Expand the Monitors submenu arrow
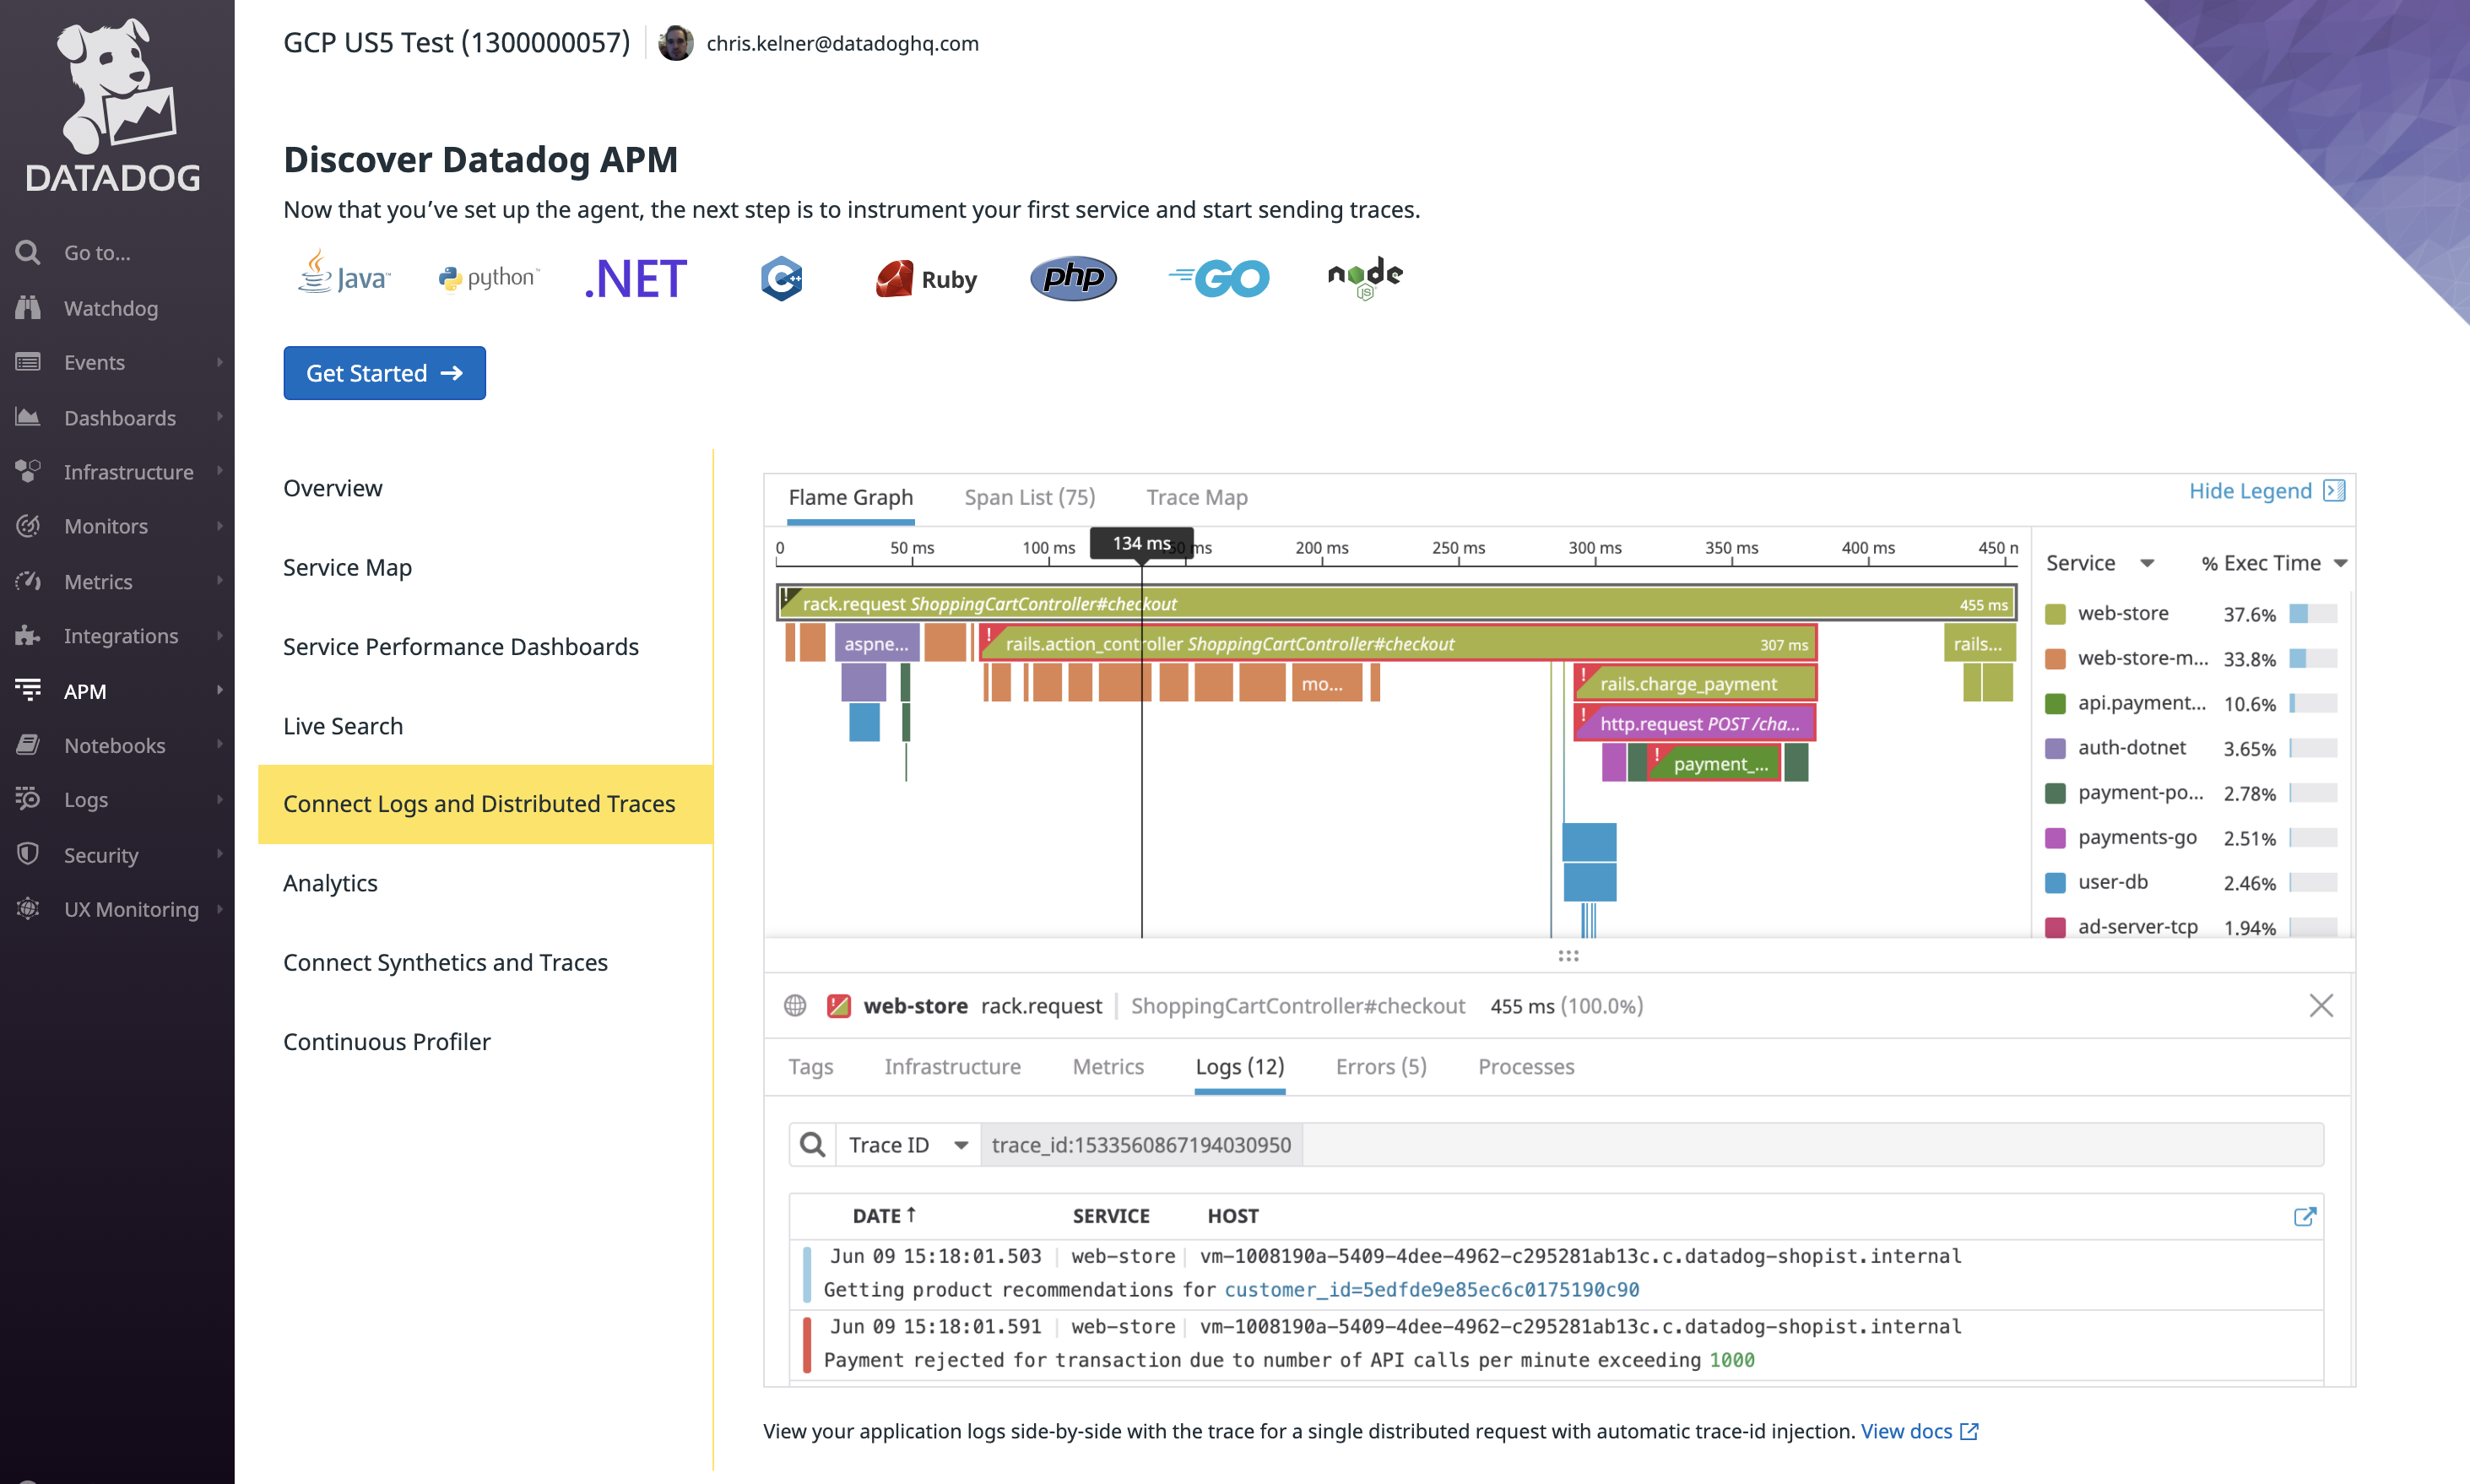The image size is (2470, 1484). pyautogui.click(x=219, y=526)
